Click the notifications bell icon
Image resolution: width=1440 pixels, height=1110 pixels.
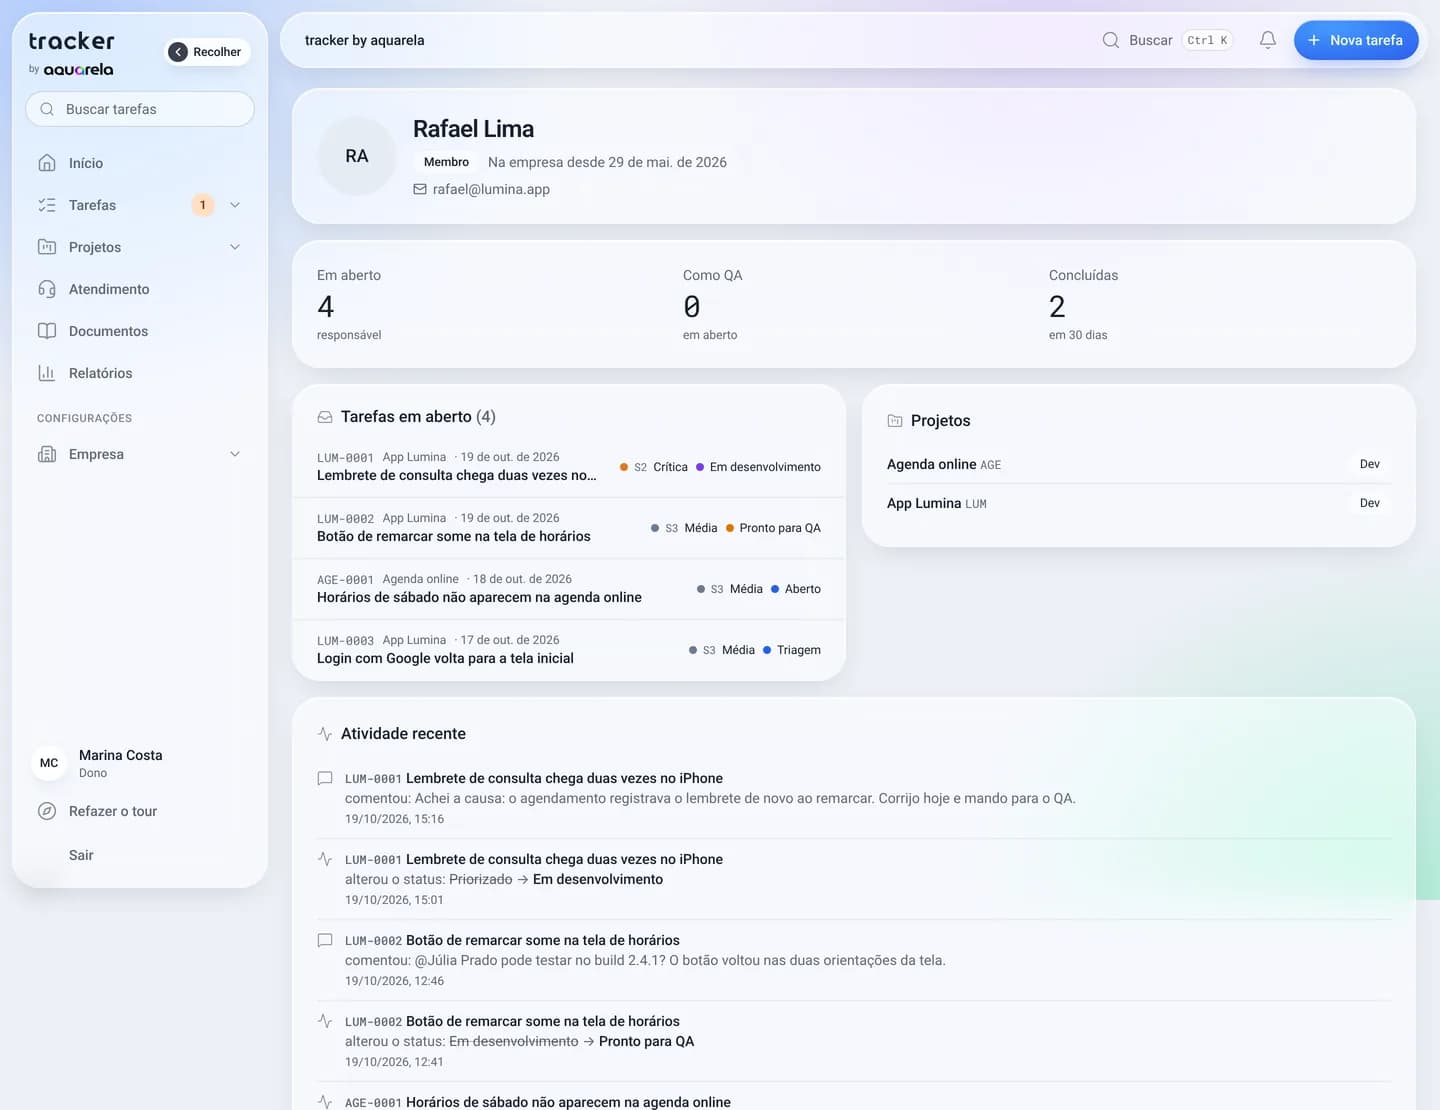pyautogui.click(x=1268, y=40)
